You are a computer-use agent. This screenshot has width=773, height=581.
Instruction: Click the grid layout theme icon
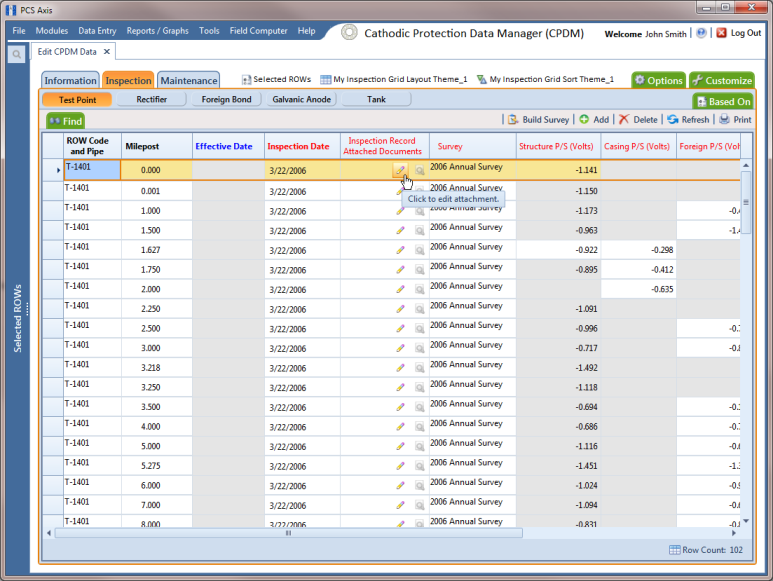point(325,79)
